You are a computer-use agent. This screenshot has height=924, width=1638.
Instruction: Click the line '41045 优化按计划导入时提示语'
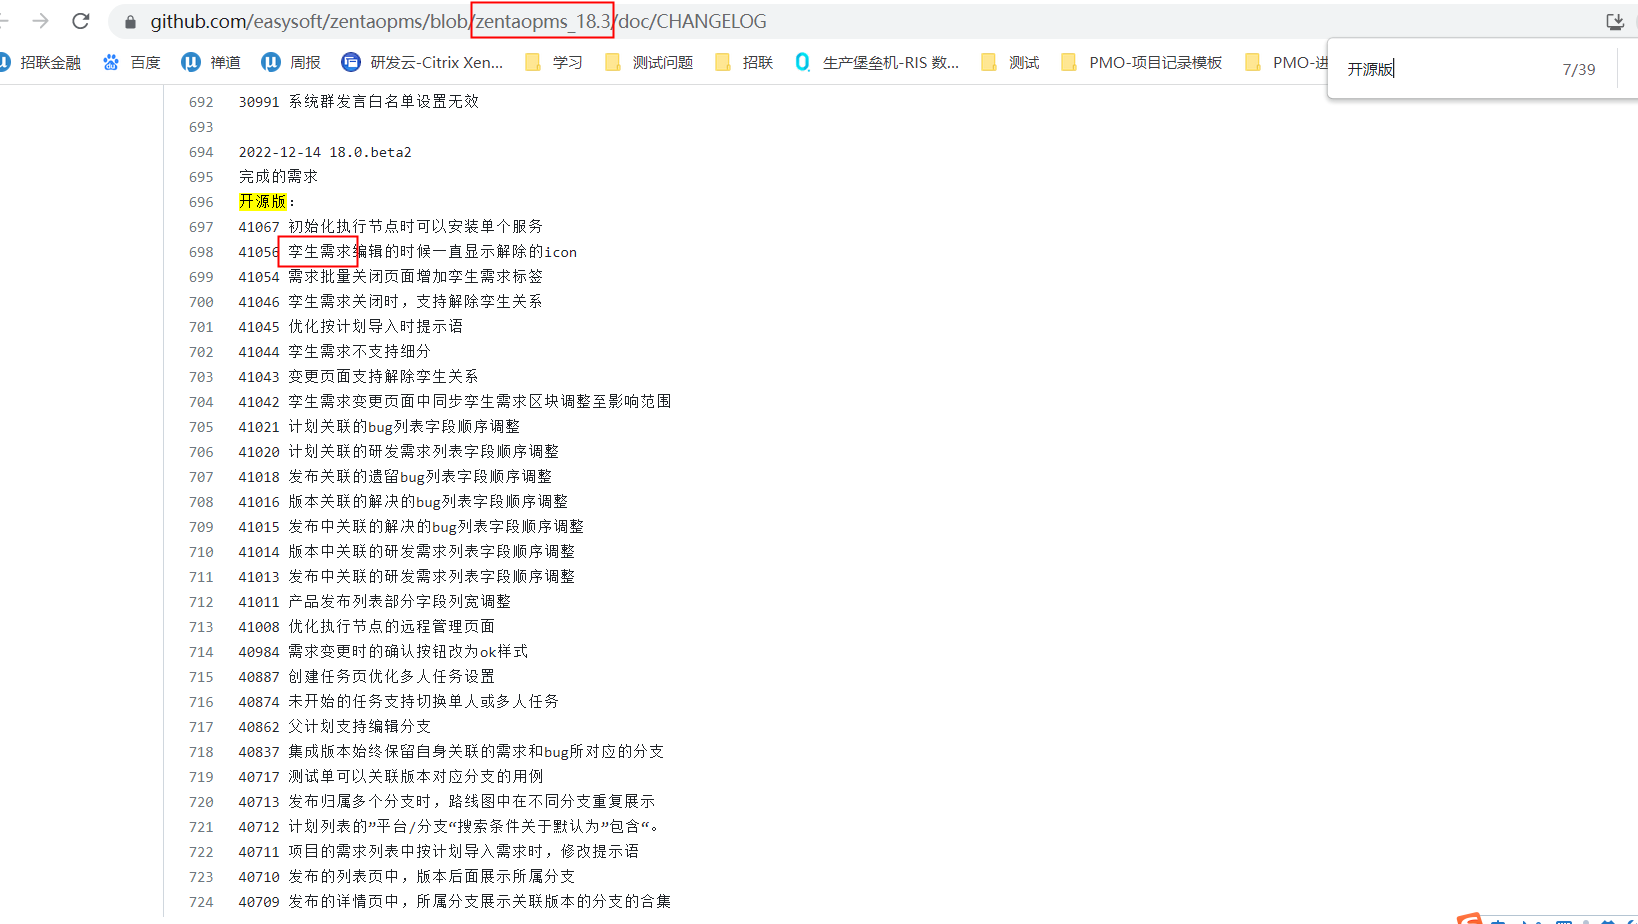click(x=351, y=327)
